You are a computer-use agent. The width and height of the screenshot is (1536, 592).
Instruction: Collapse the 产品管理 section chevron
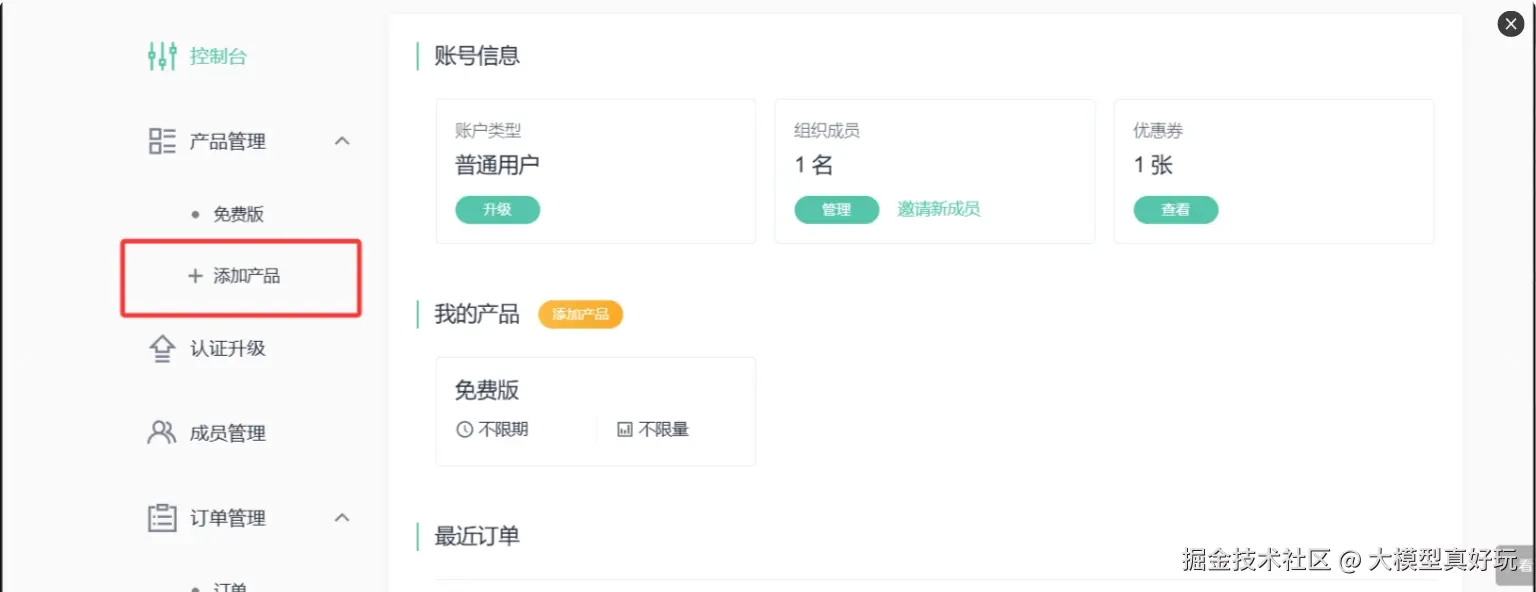[x=342, y=141]
